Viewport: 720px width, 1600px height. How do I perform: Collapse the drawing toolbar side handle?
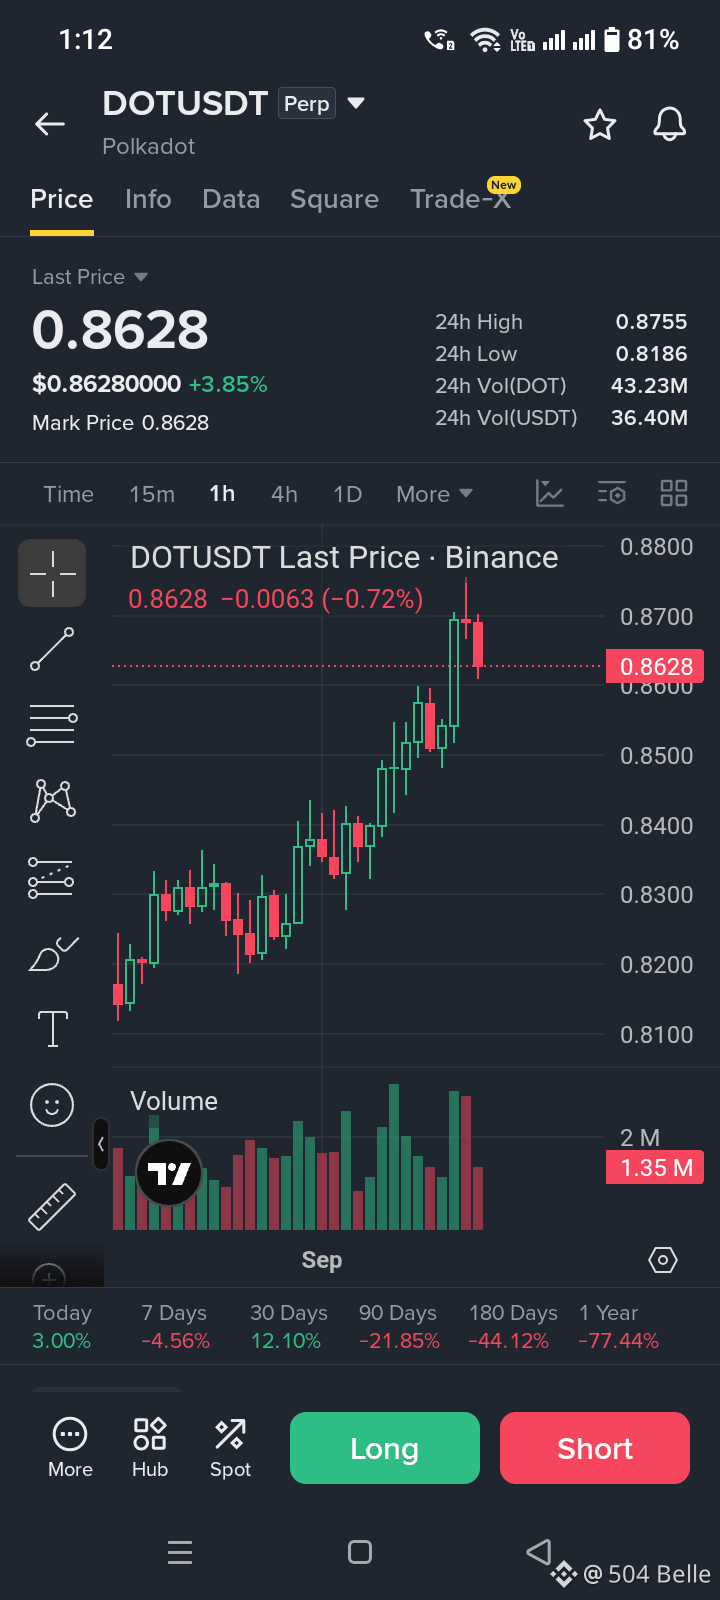click(x=101, y=1145)
